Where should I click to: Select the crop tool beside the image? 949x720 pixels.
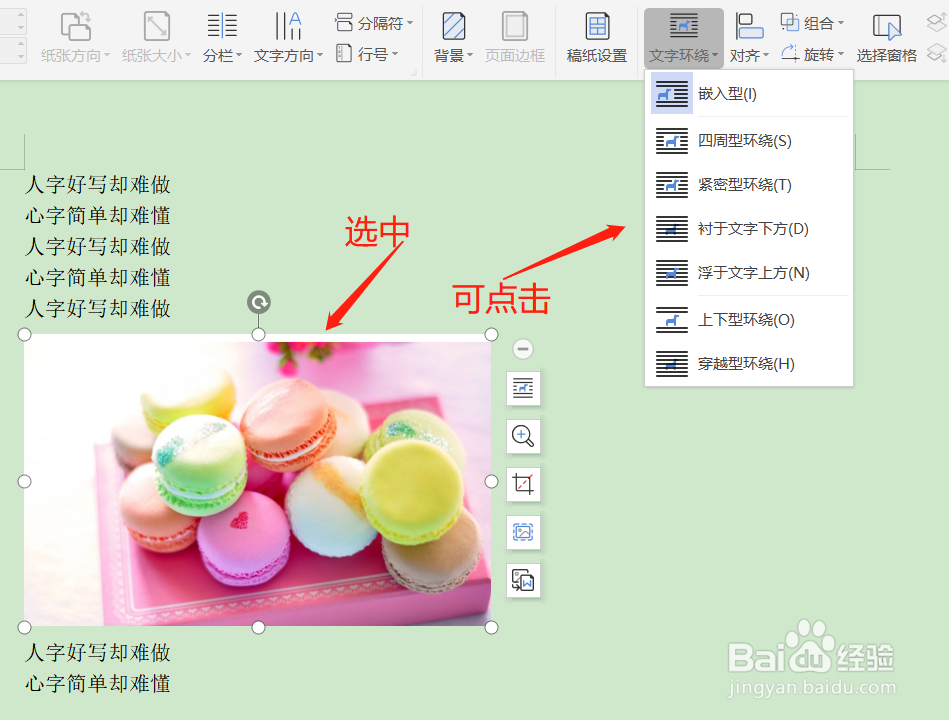tap(523, 484)
